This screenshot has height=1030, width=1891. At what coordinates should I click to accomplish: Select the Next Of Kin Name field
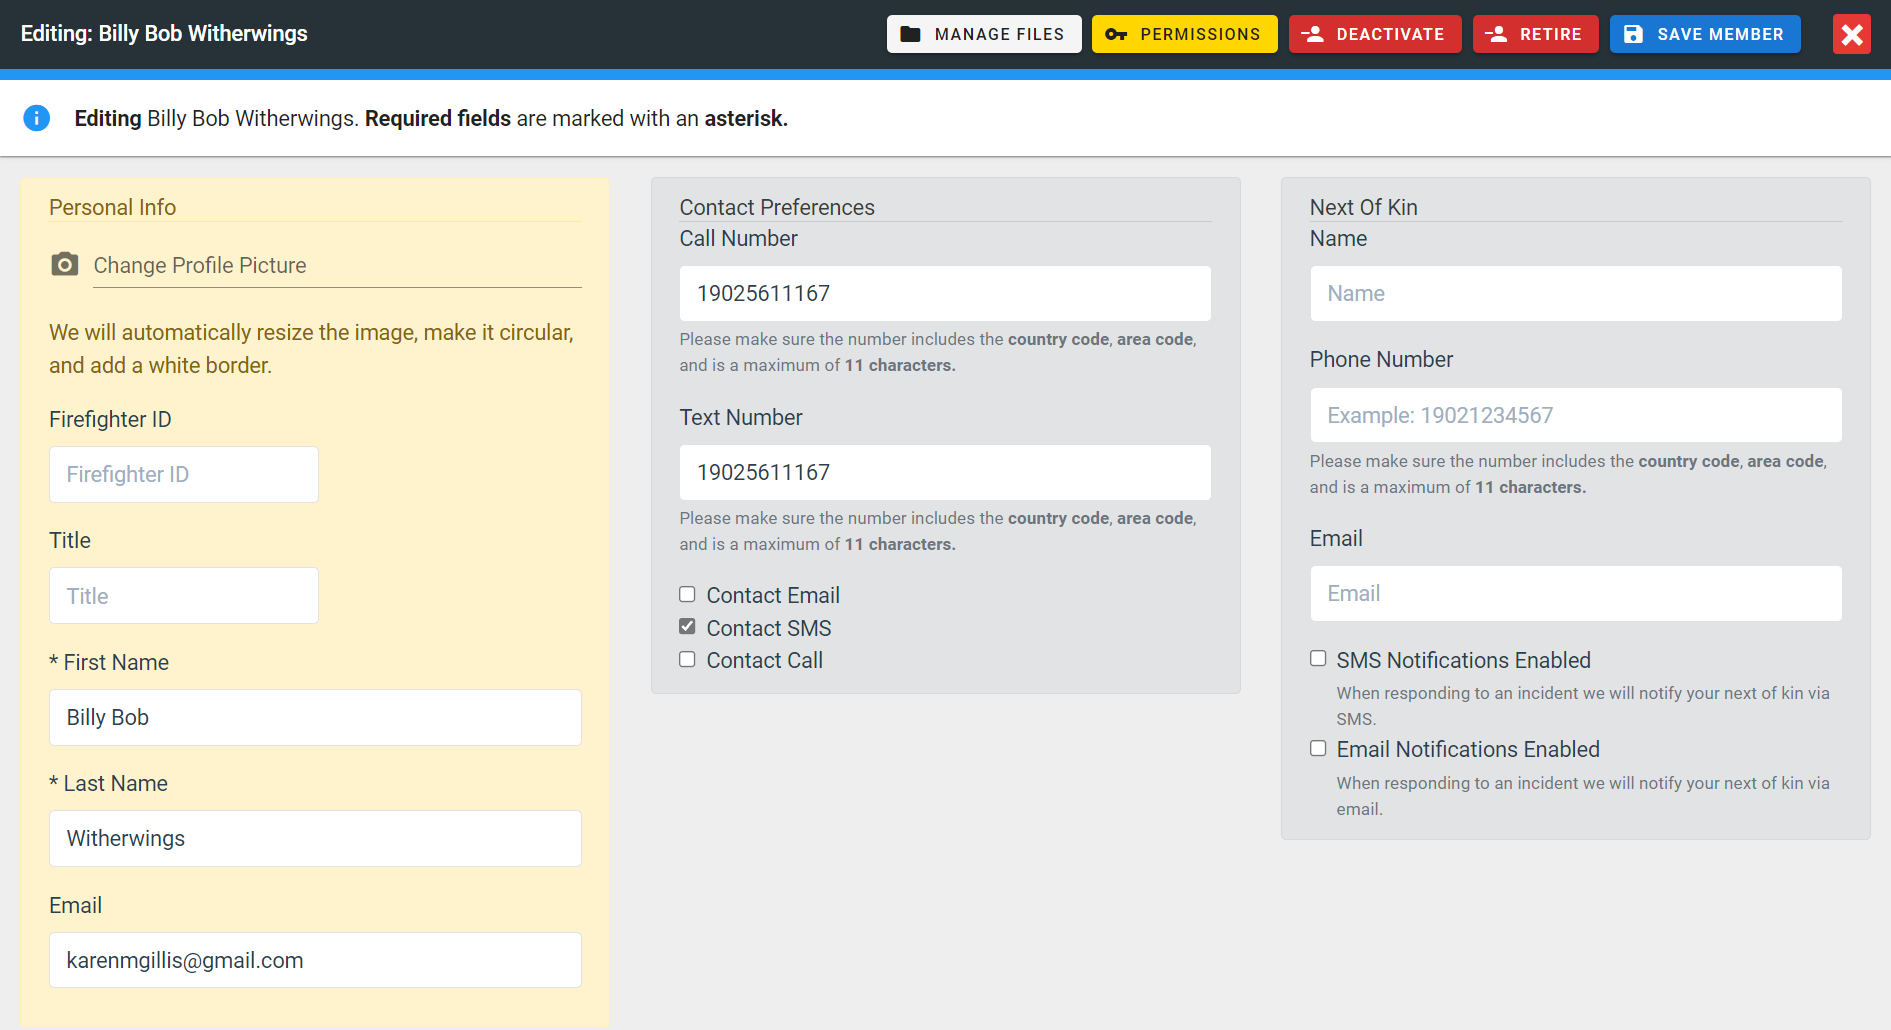click(1575, 293)
